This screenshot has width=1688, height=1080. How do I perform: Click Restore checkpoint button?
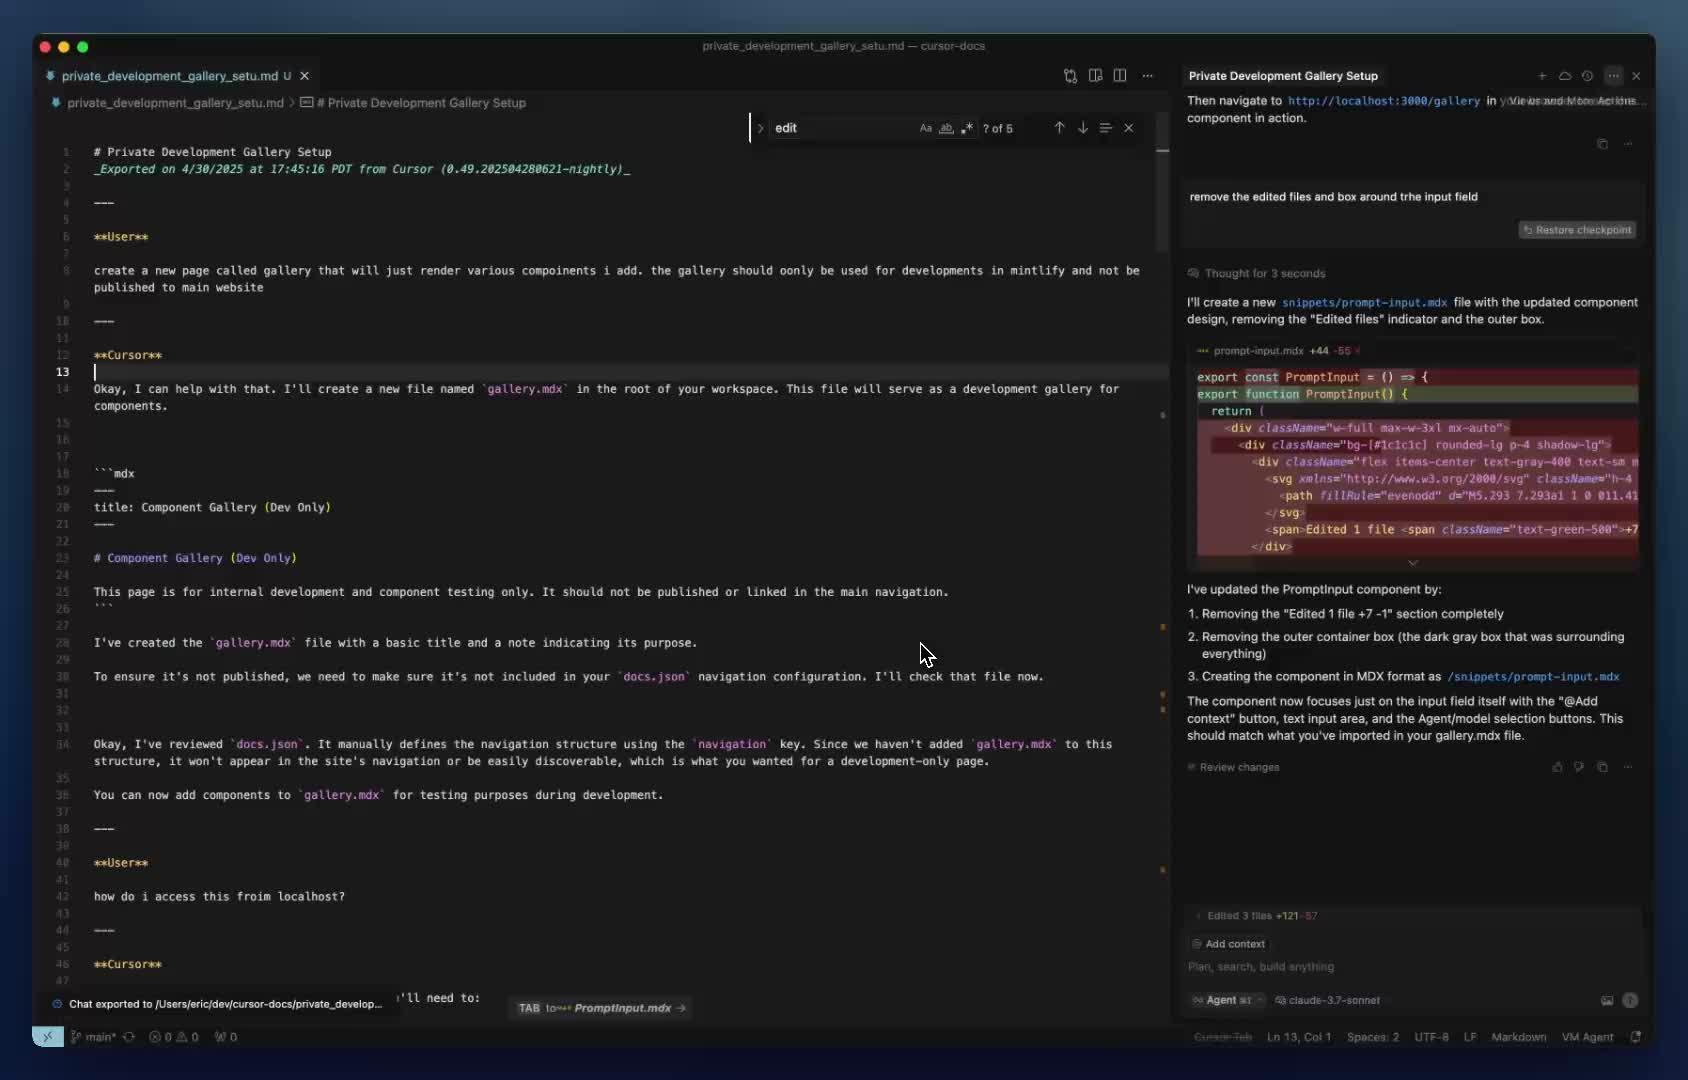1578,230
